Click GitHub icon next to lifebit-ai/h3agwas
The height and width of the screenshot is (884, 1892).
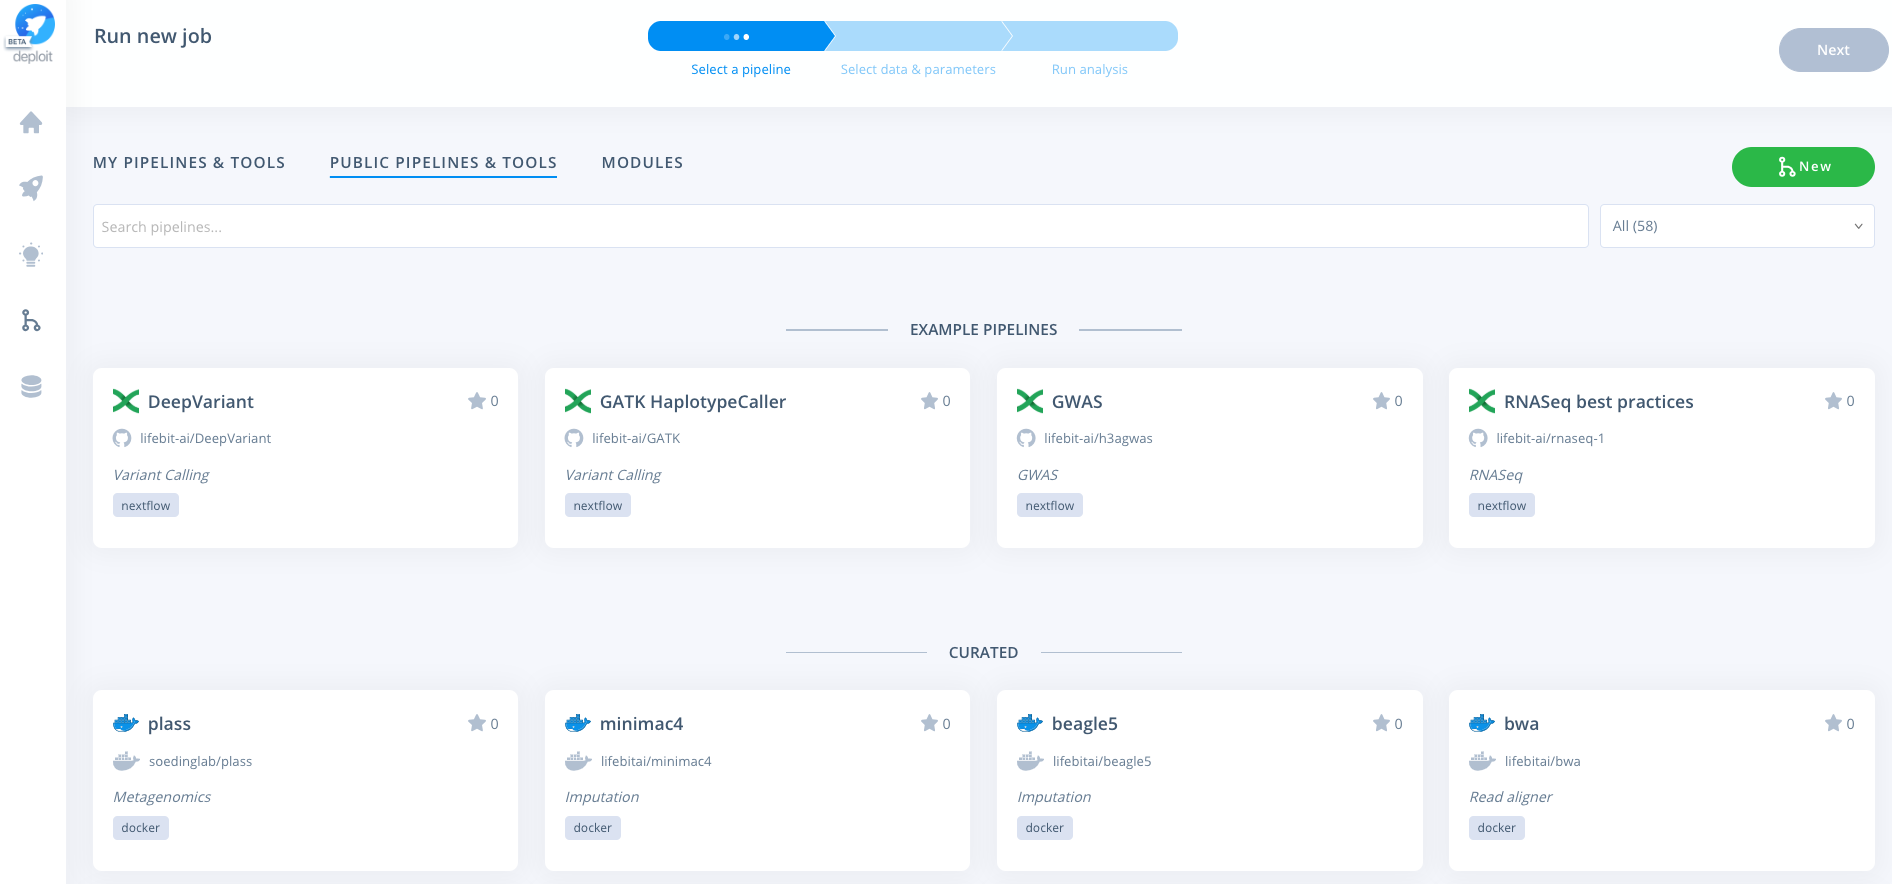1026,438
